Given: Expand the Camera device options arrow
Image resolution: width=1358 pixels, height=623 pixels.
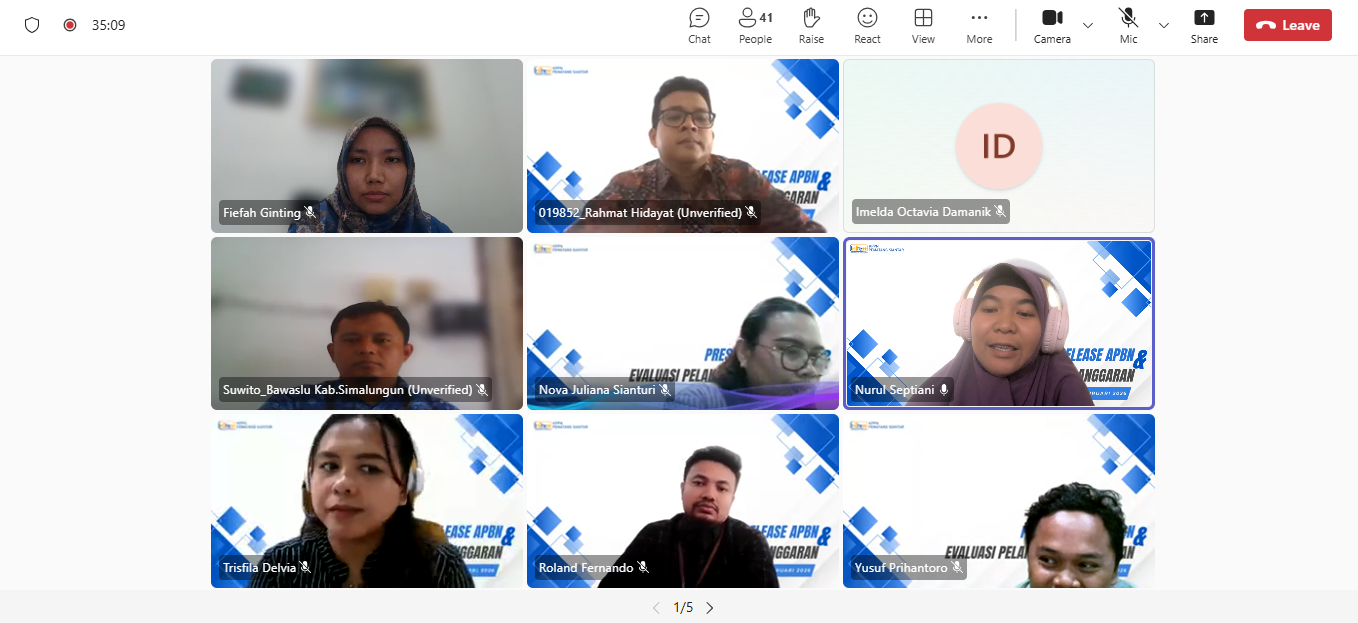Looking at the screenshot, I should (1088, 25).
